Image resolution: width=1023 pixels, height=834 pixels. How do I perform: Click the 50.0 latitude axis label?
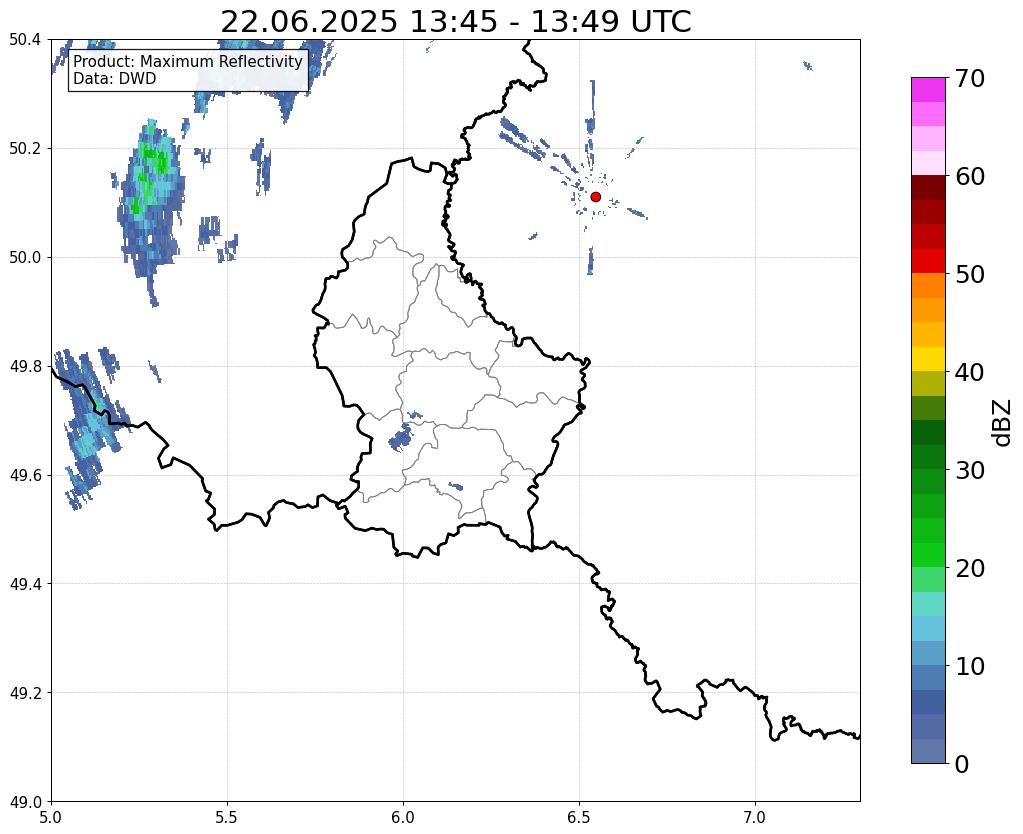25,258
